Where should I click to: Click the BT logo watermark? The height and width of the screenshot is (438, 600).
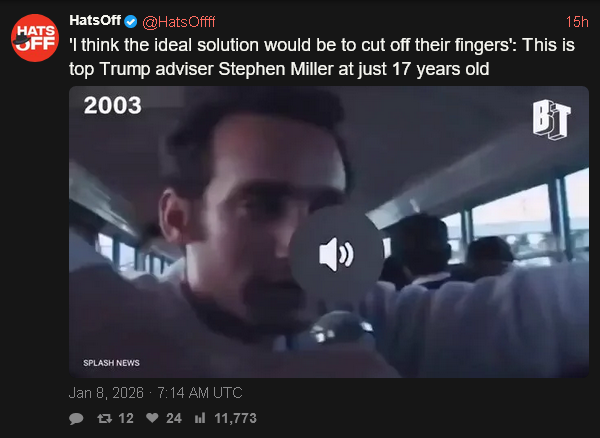point(551,120)
